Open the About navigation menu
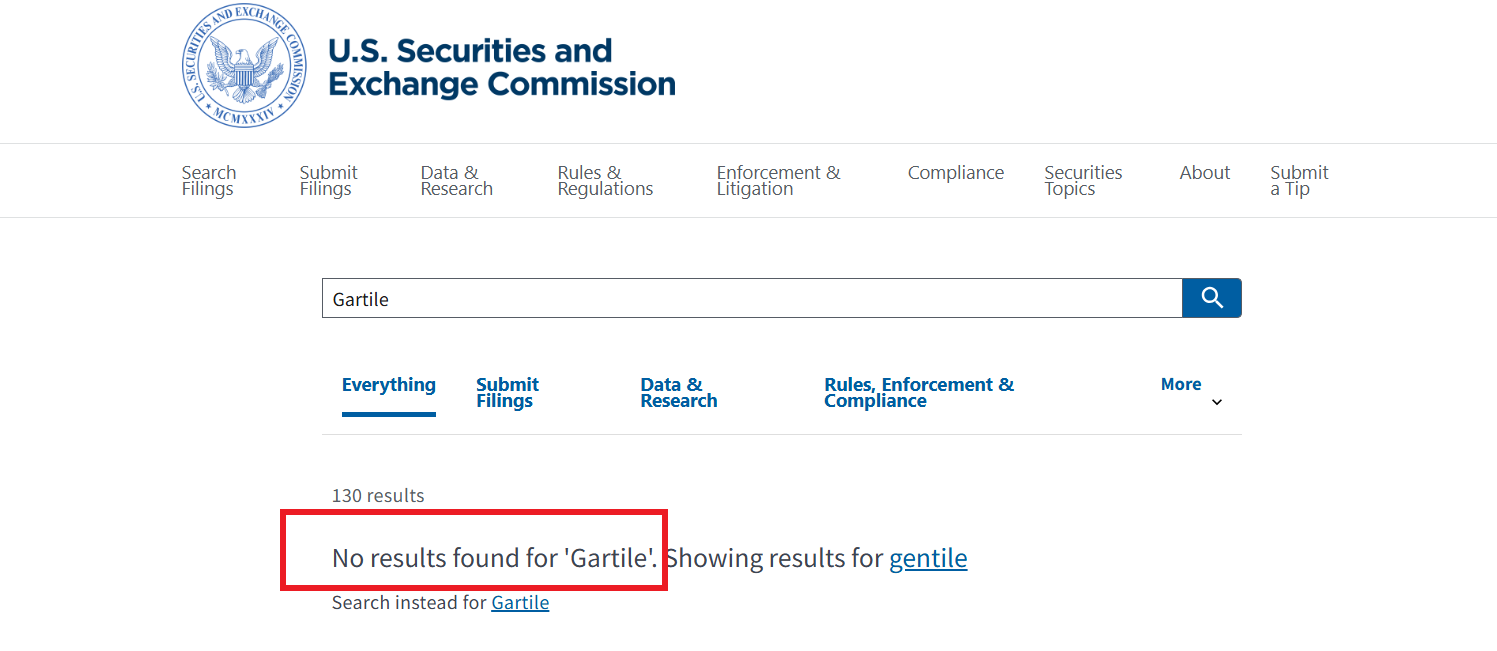1497x651 pixels. [x=1204, y=173]
